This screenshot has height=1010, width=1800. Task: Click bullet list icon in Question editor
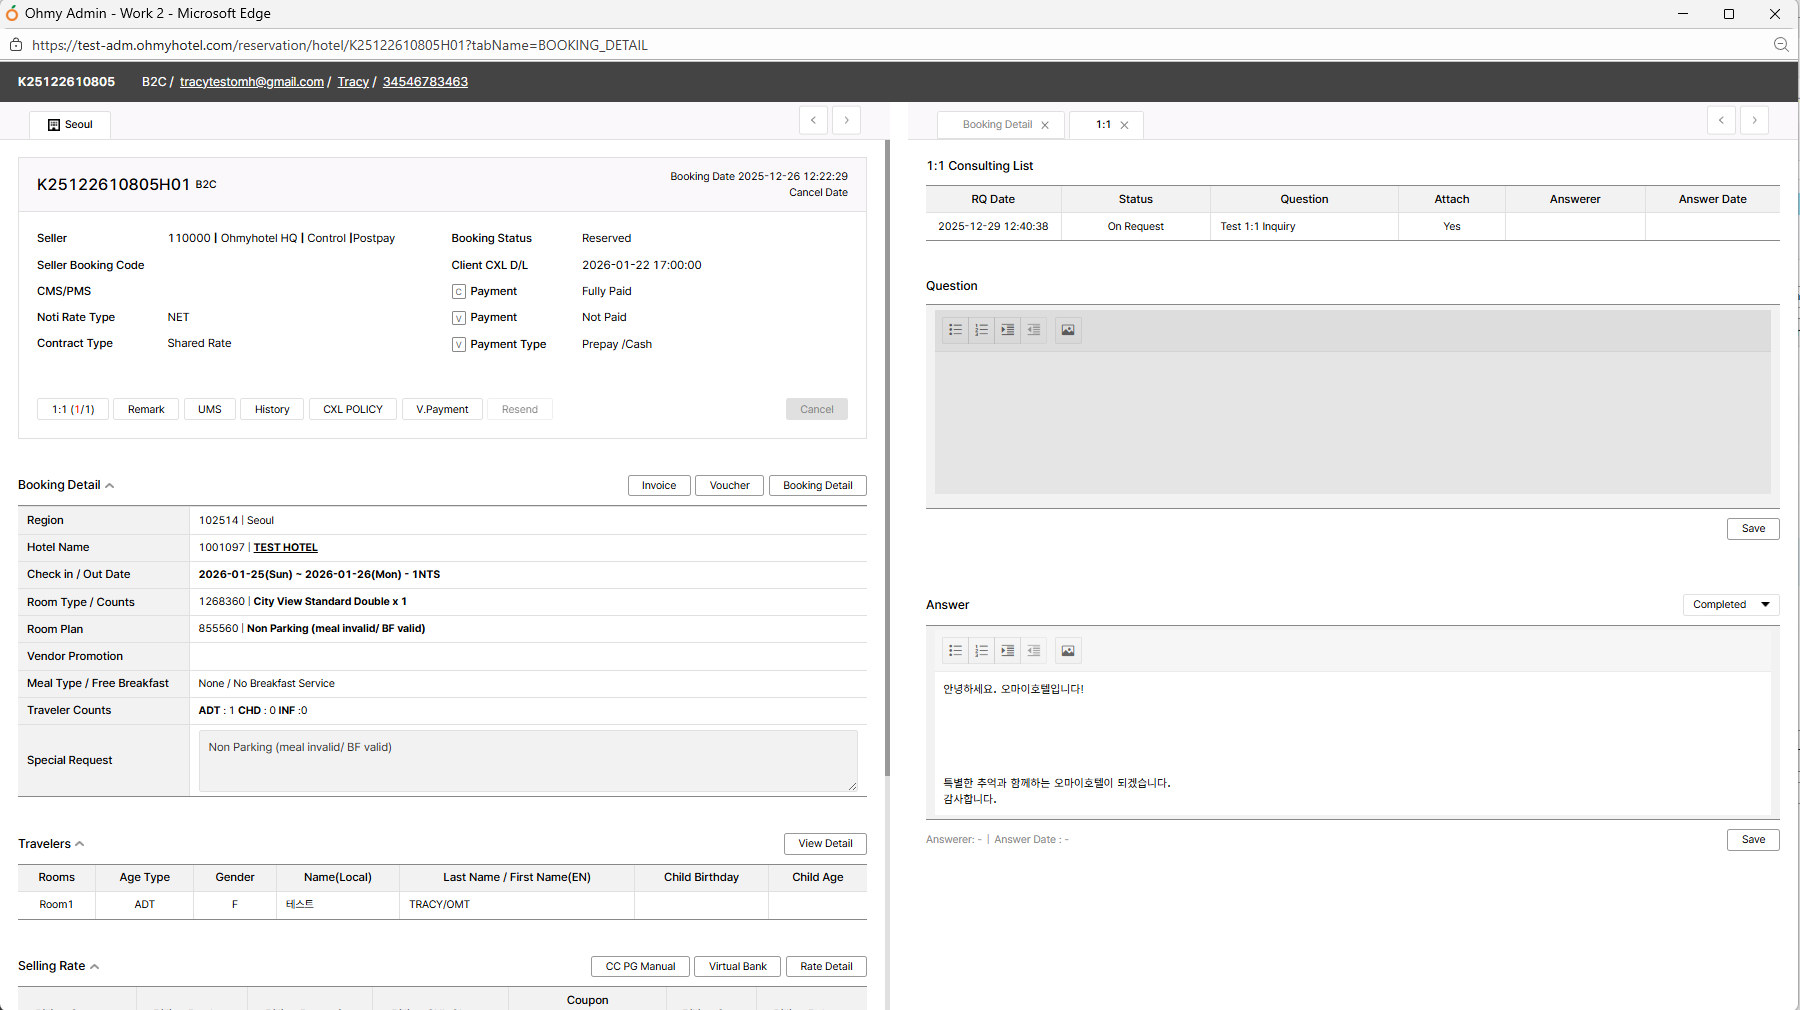956,330
